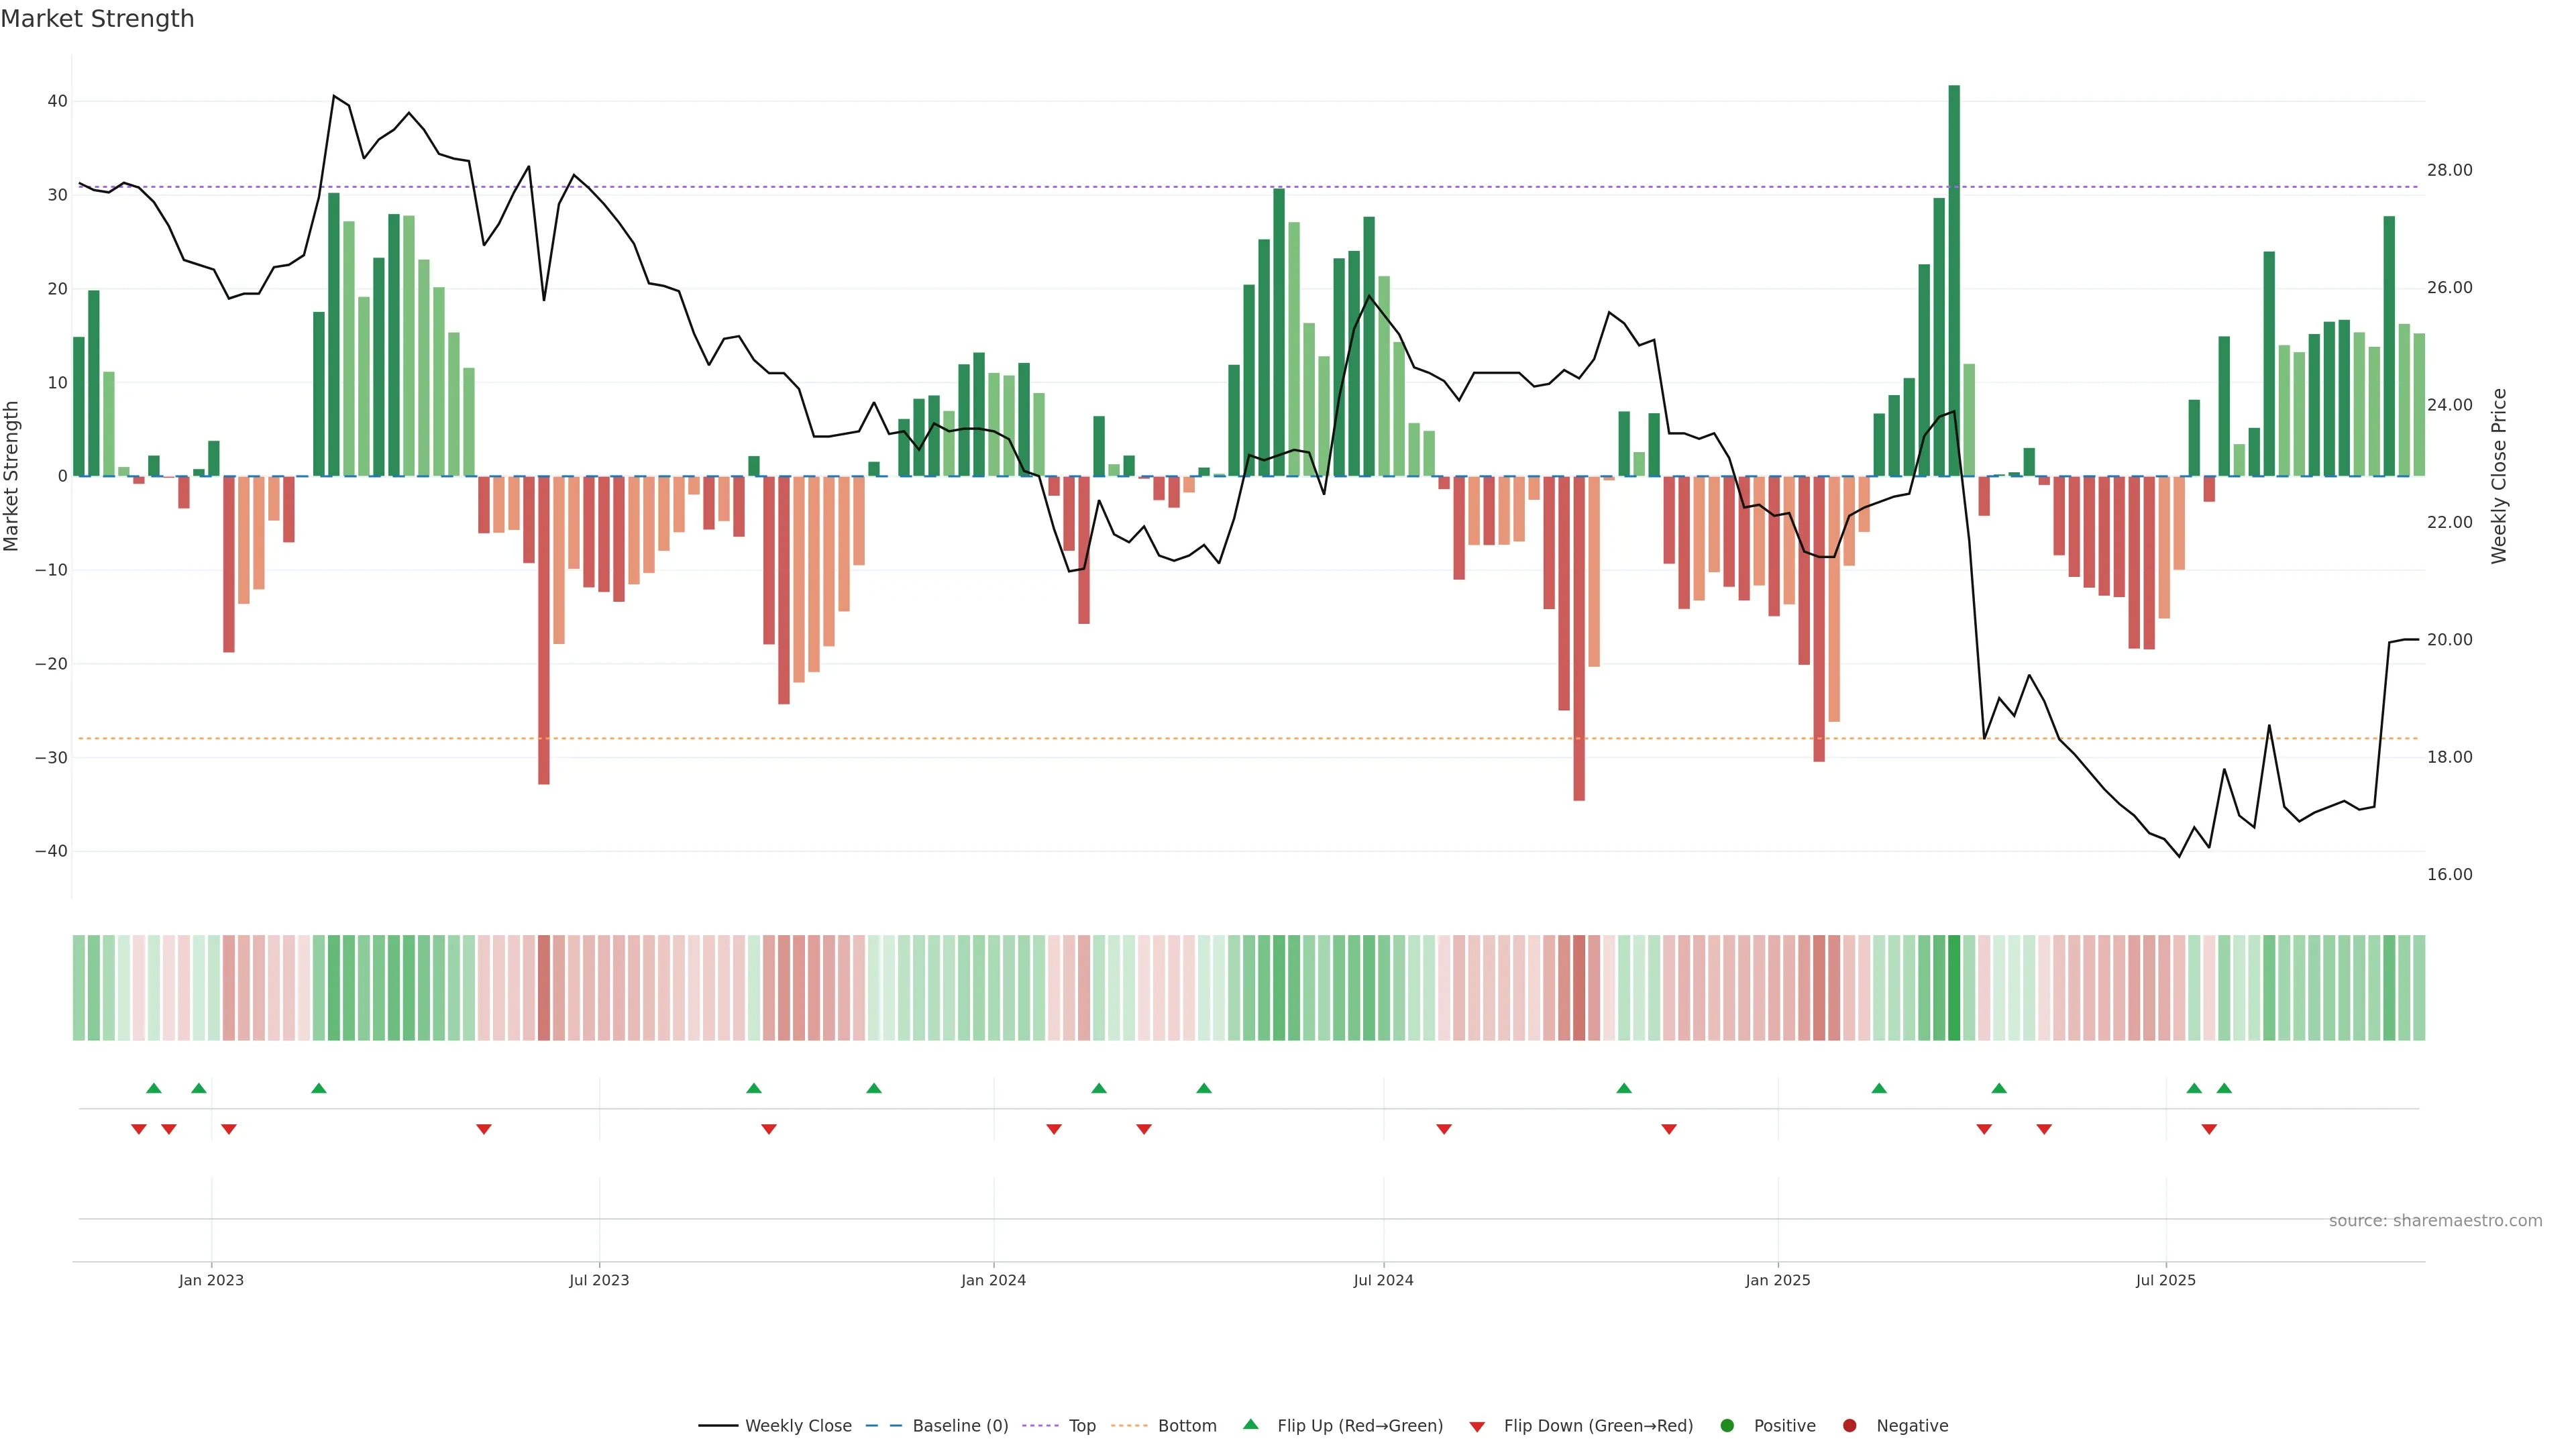Click the first flip-up triangle before Jan 2023
This screenshot has height=1449, width=2576.
pyautogui.click(x=154, y=1088)
